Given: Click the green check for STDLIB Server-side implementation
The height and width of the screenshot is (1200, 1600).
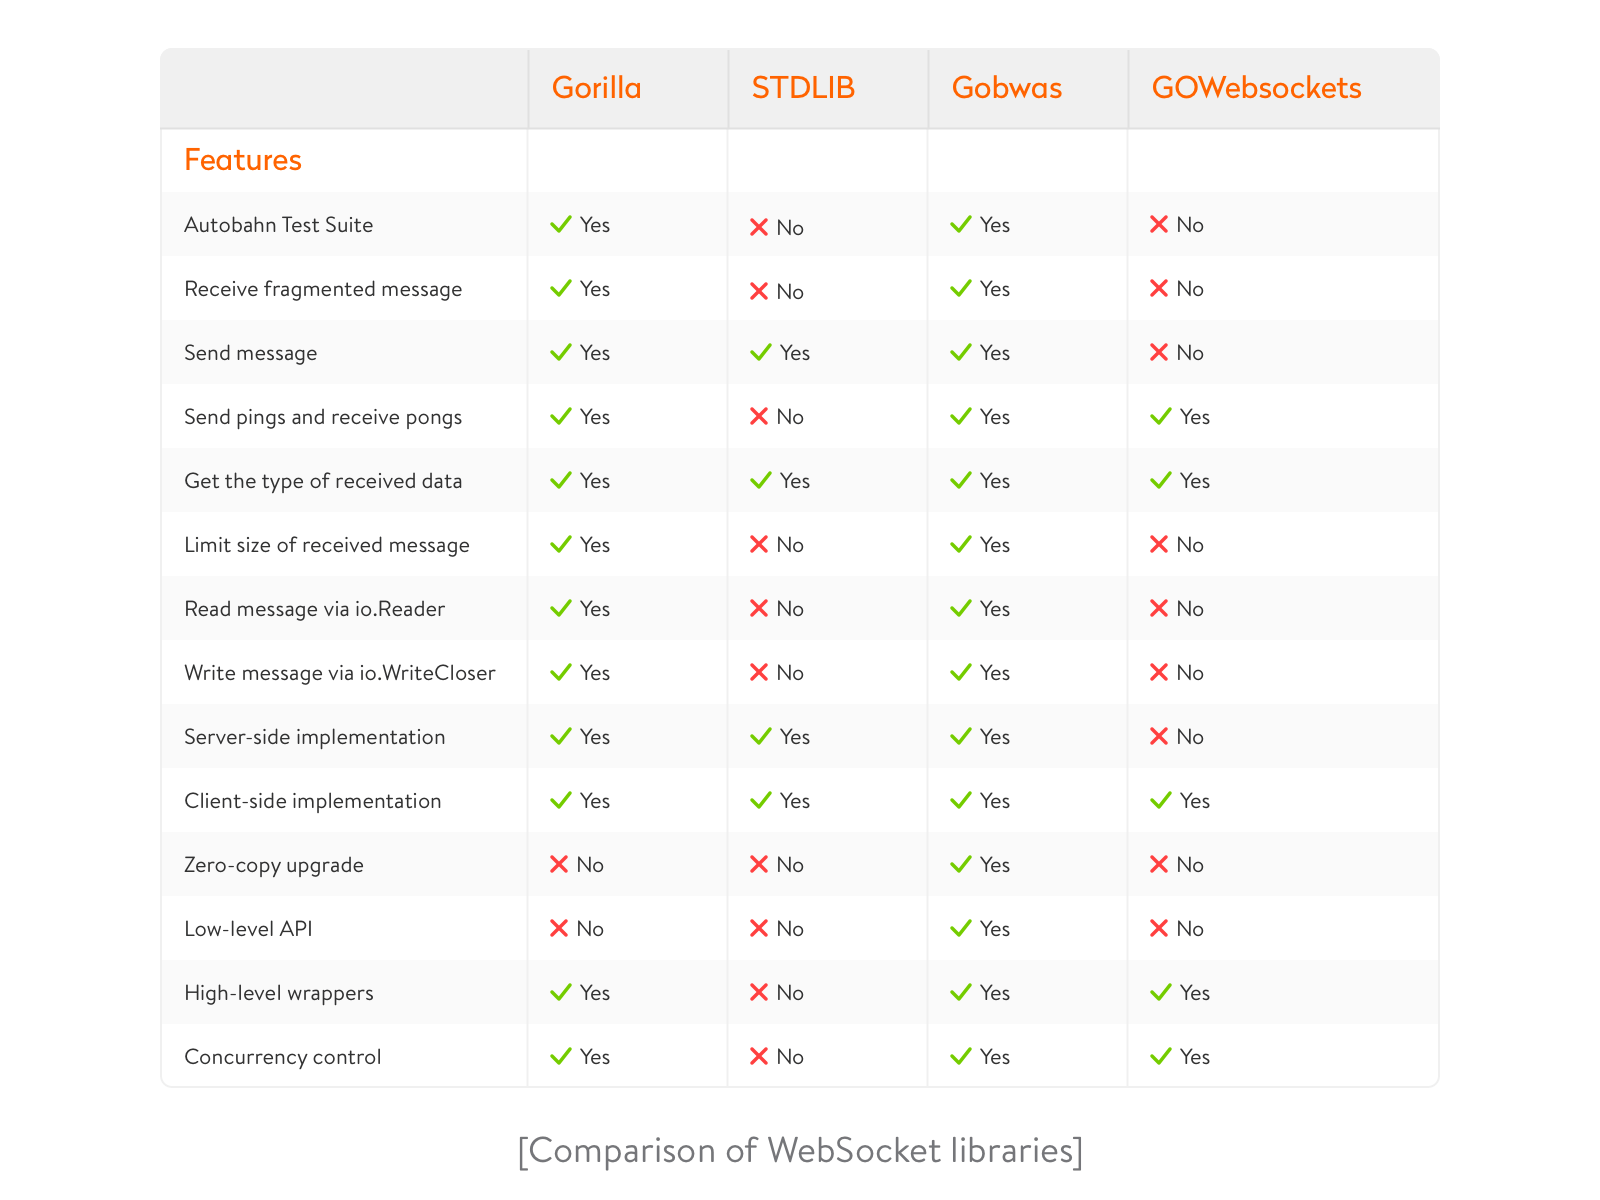Looking at the screenshot, I should 761,736.
